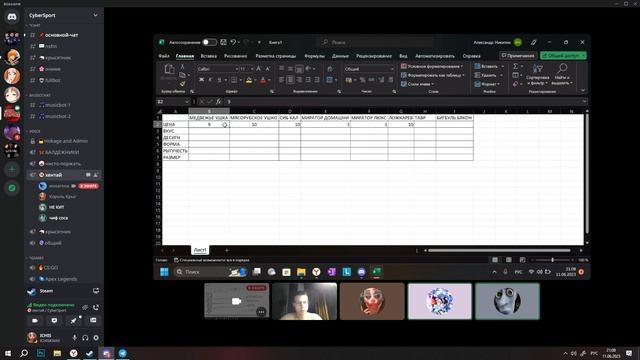Launch an activity with rocket icon
The width and height of the screenshot is (640, 360).
(x=74, y=320)
